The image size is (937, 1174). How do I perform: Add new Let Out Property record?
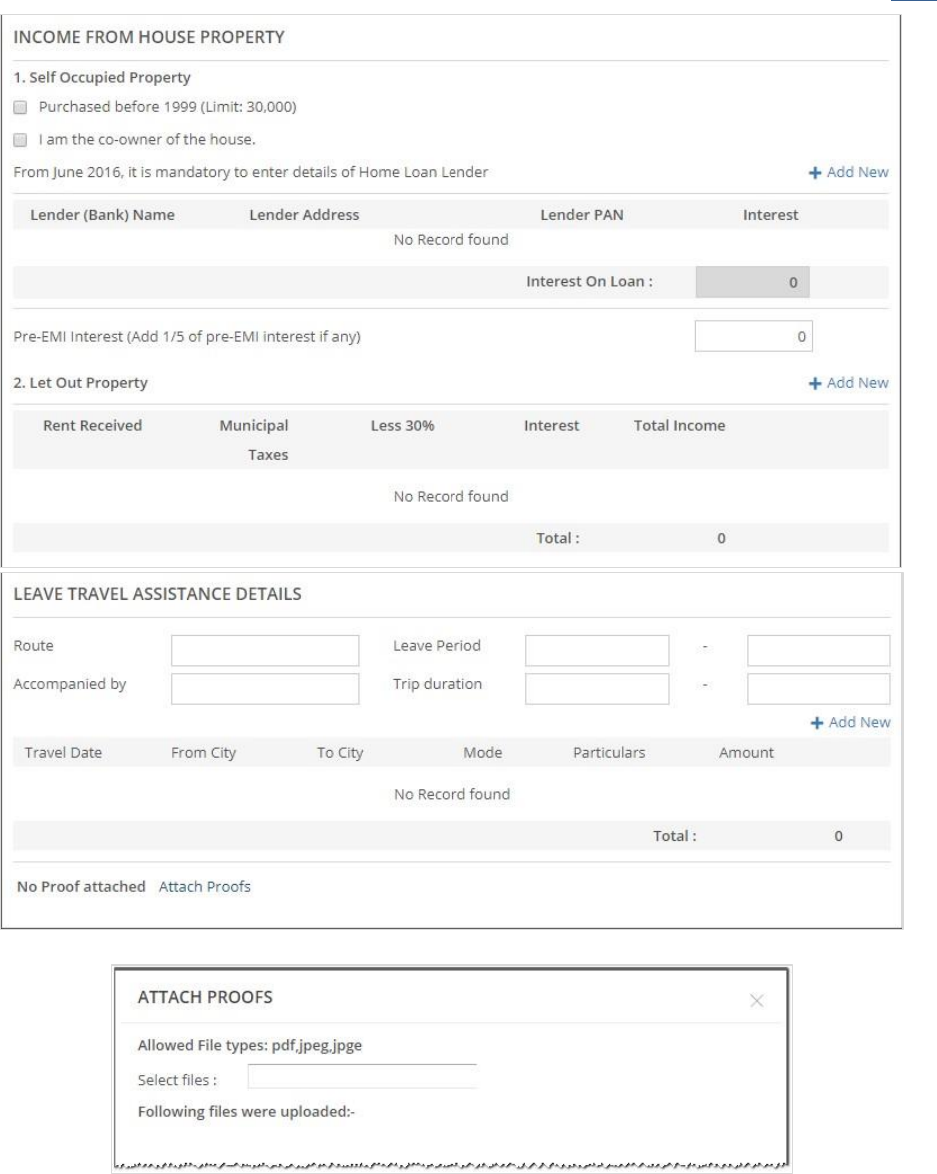point(849,383)
